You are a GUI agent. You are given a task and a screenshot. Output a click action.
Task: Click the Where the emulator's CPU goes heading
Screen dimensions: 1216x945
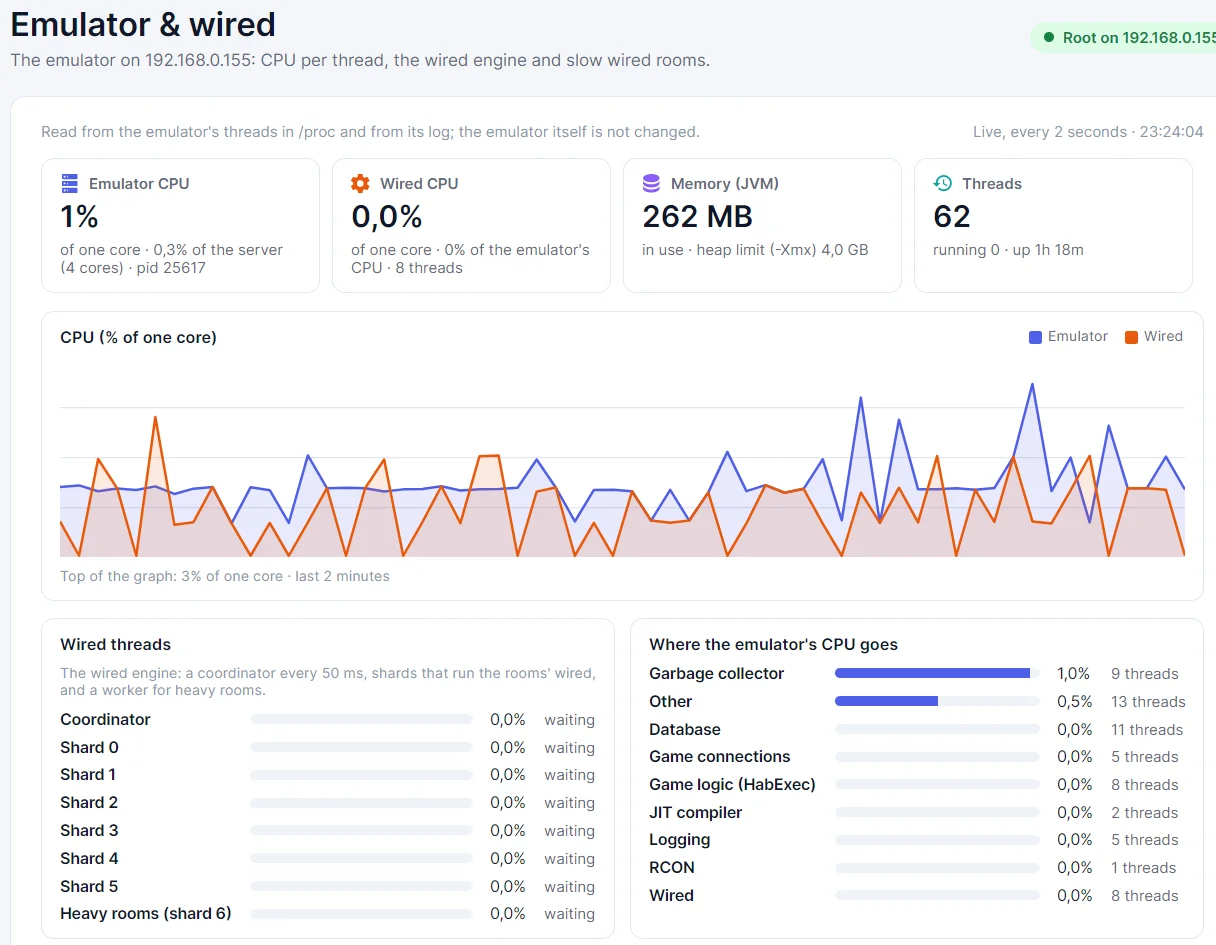pyautogui.click(x=774, y=645)
